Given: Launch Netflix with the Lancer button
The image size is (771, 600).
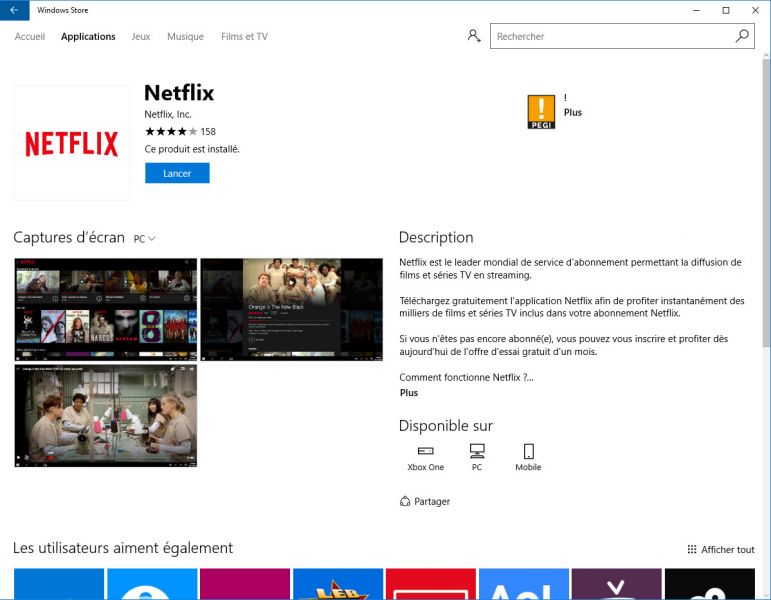Looking at the screenshot, I should click(177, 173).
